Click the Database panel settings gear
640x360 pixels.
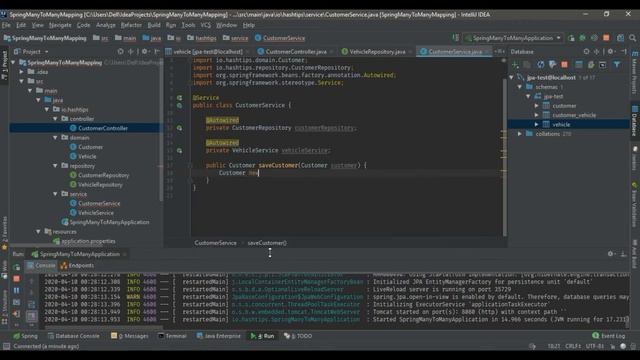[x=611, y=51]
